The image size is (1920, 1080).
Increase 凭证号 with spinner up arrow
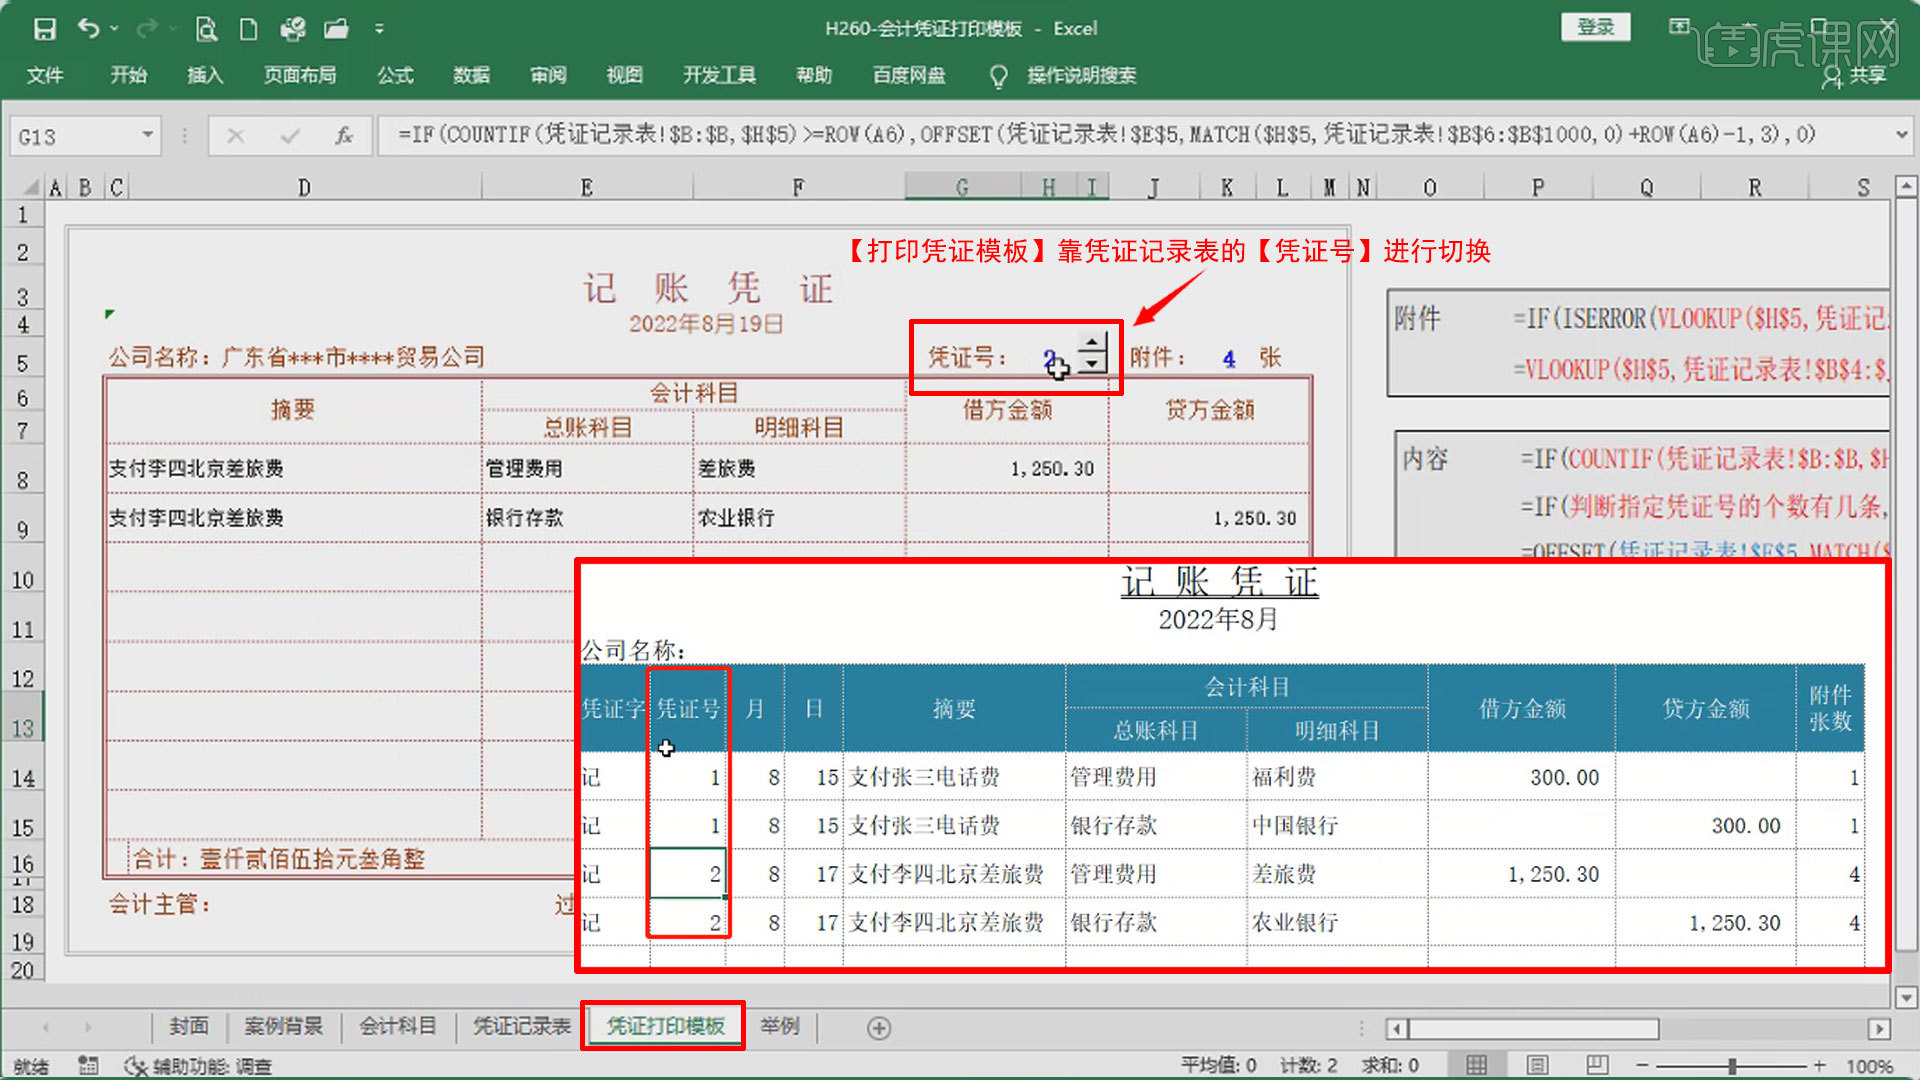1093,343
